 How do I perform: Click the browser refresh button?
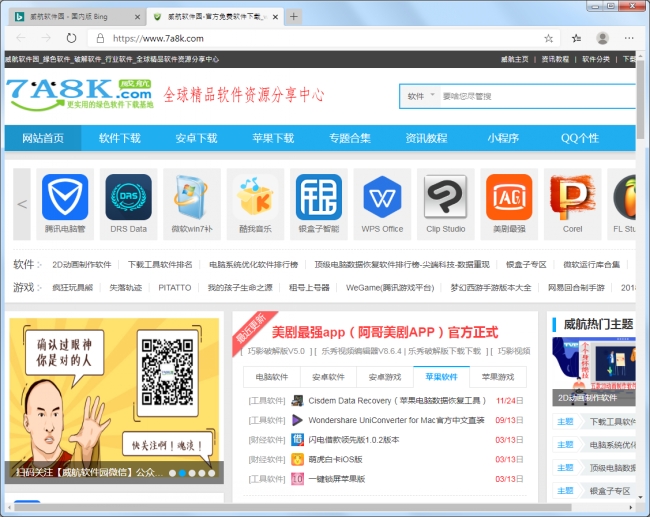click(71, 38)
